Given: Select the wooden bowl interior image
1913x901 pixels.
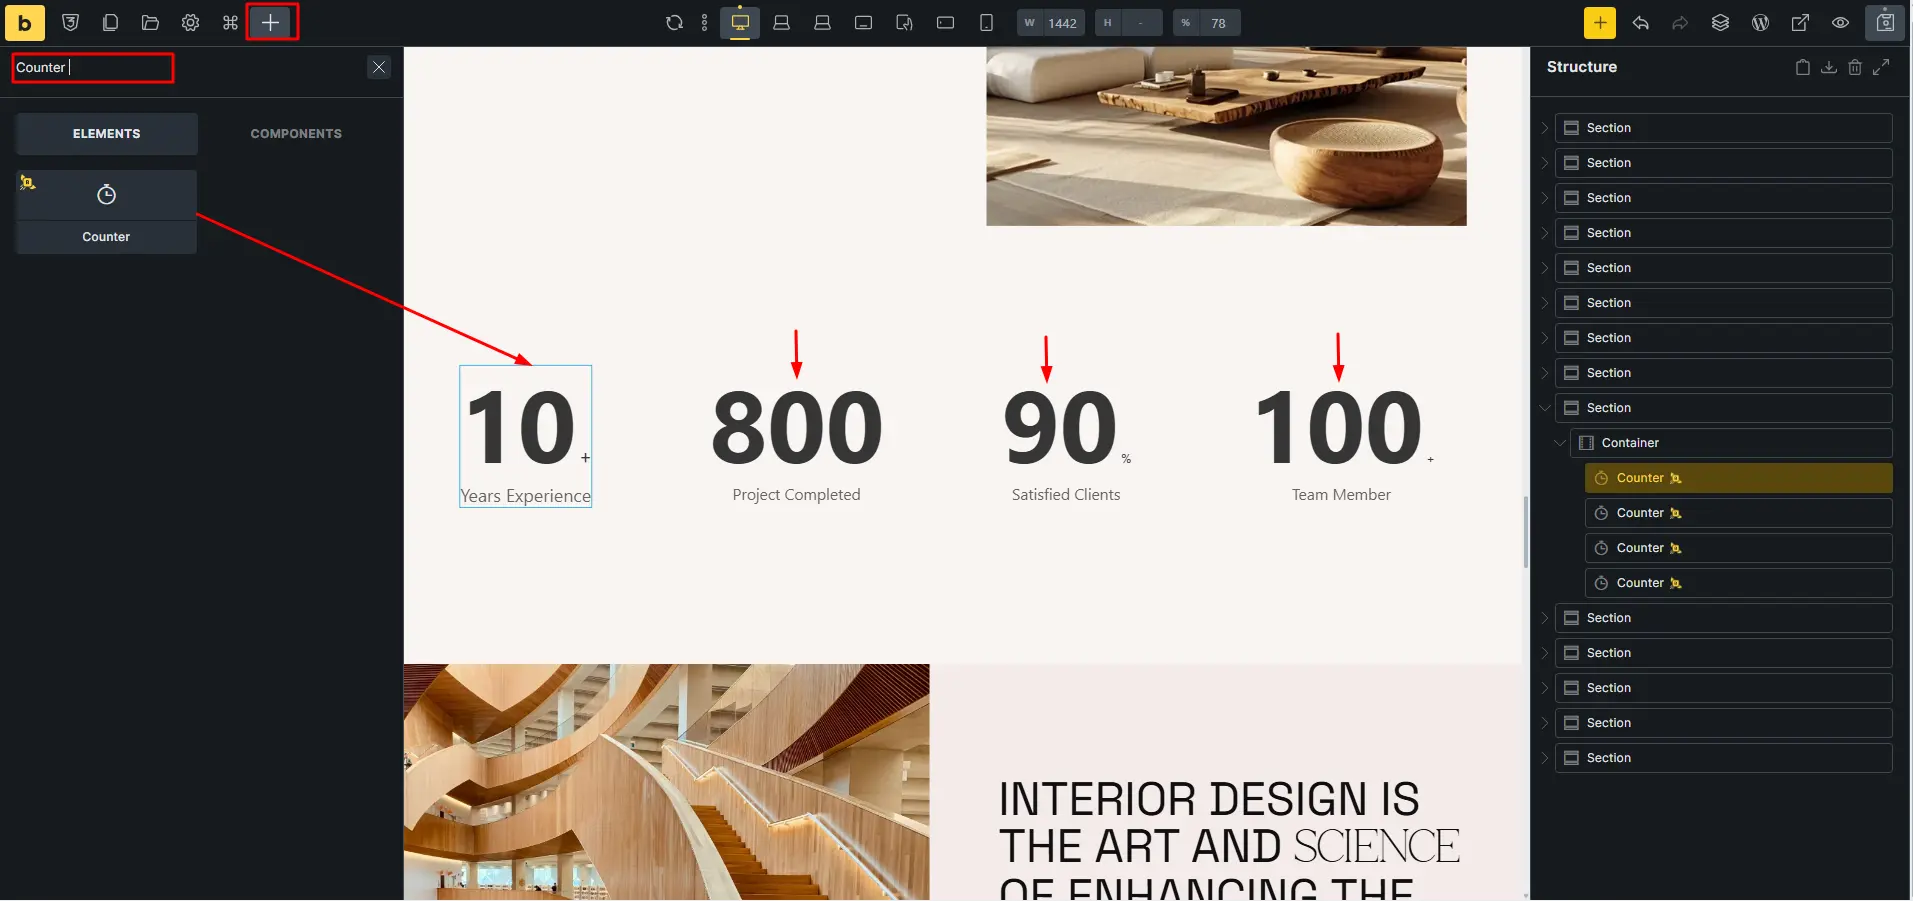Looking at the screenshot, I should pyautogui.click(x=1226, y=136).
